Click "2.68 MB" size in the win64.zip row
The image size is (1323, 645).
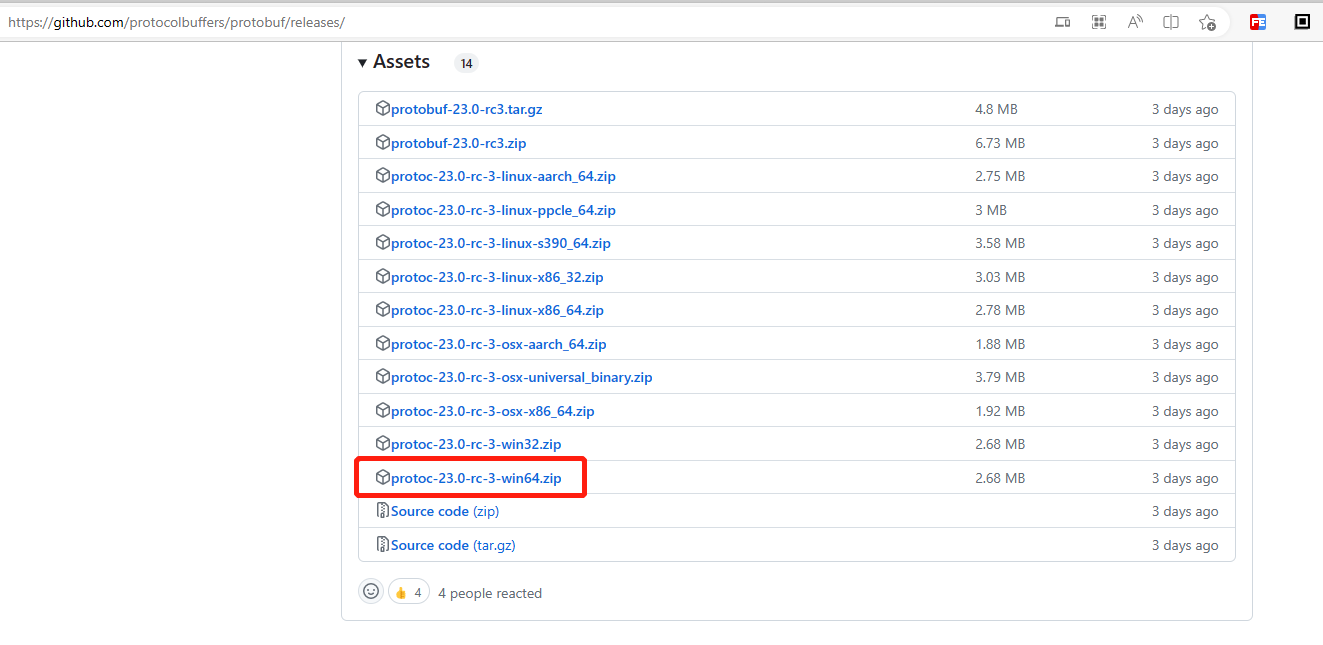1000,478
